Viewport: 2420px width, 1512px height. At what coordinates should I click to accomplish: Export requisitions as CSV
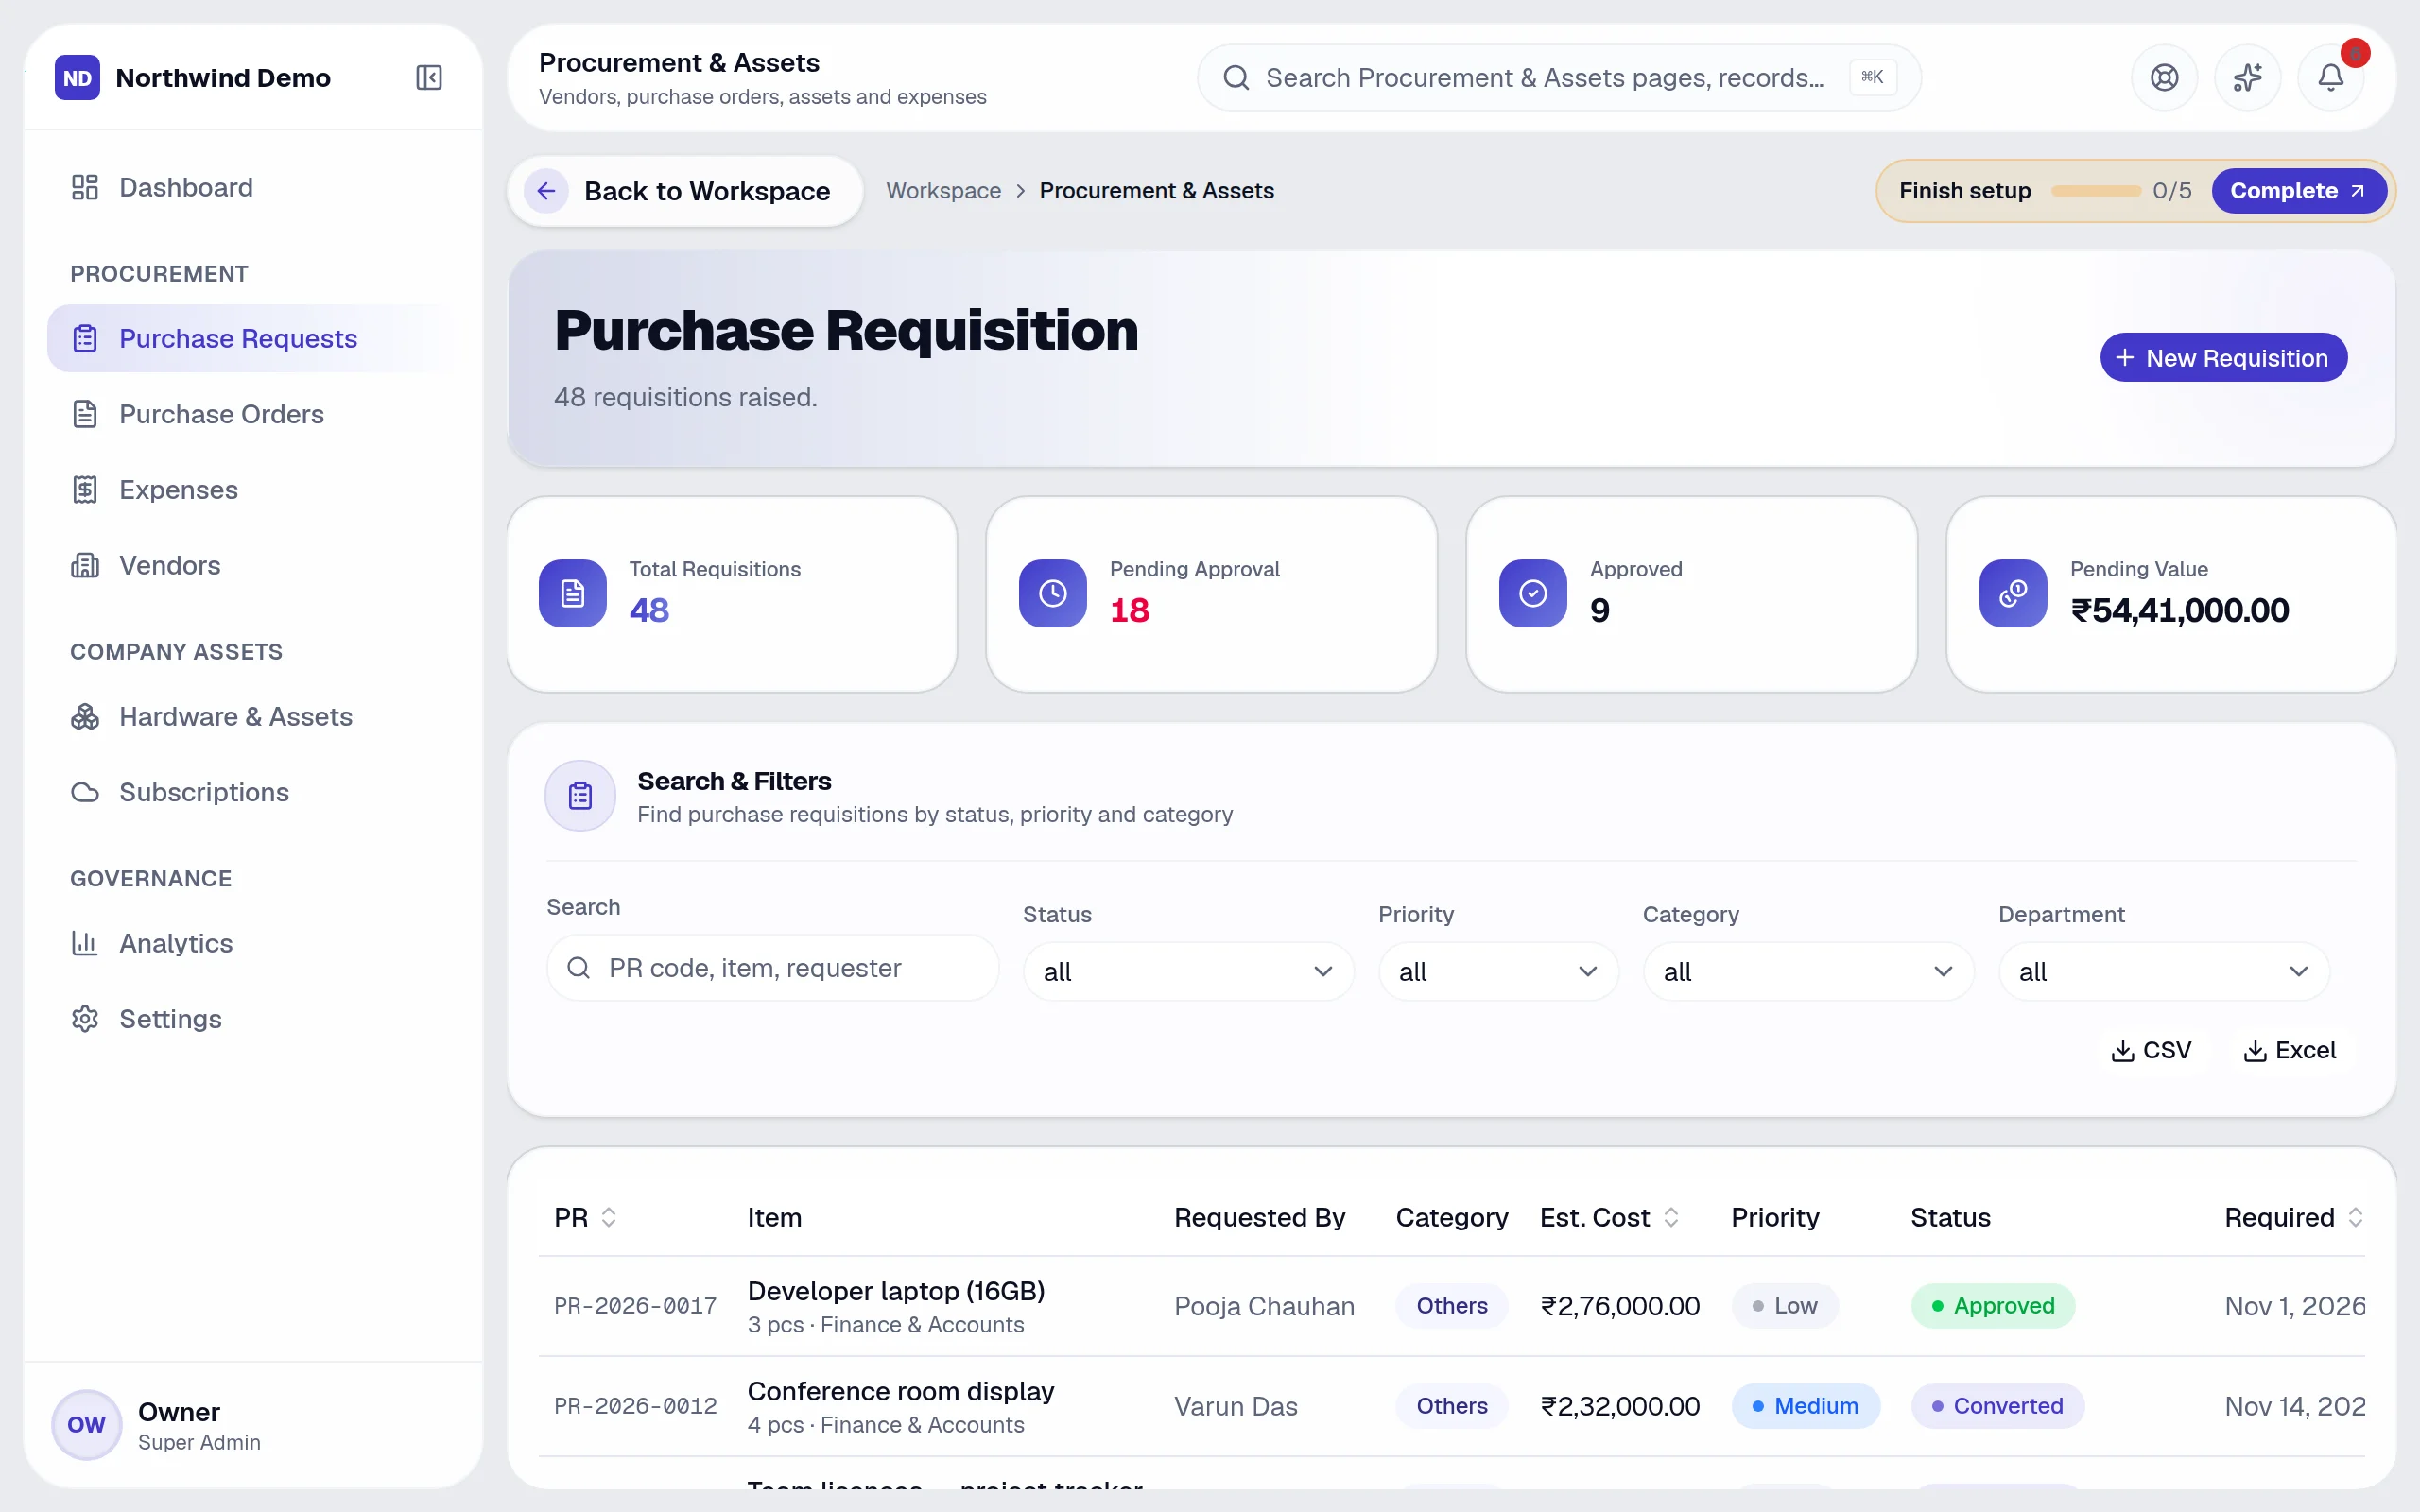coord(2151,1050)
